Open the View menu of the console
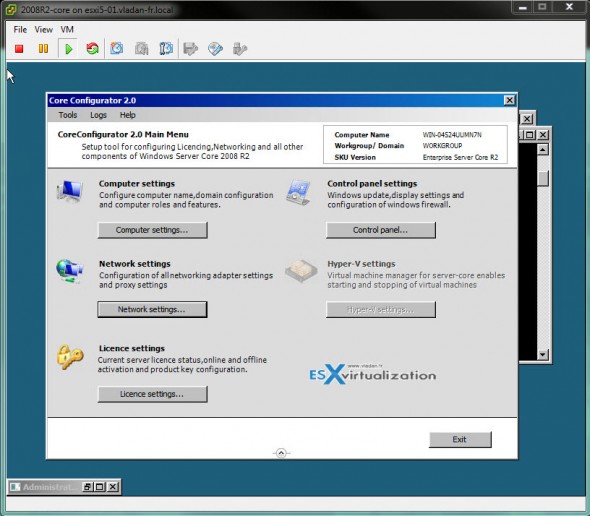 point(44,29)
